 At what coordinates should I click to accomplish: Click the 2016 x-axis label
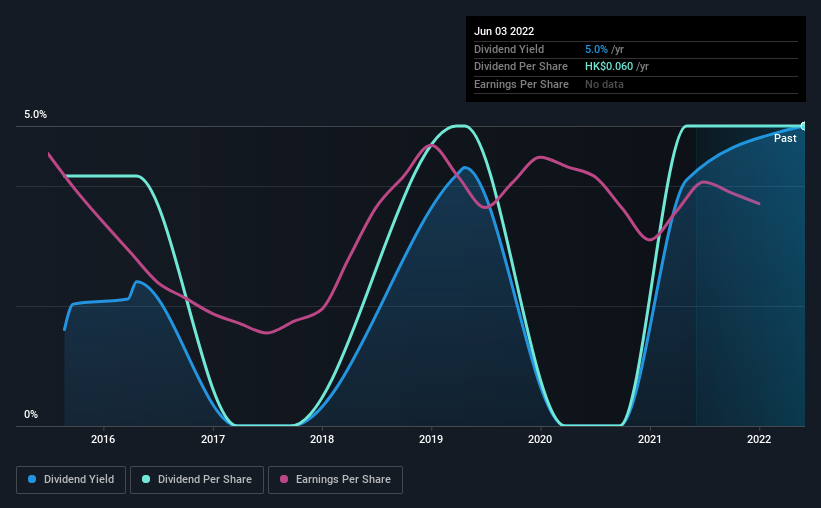(x=103, y=439)
